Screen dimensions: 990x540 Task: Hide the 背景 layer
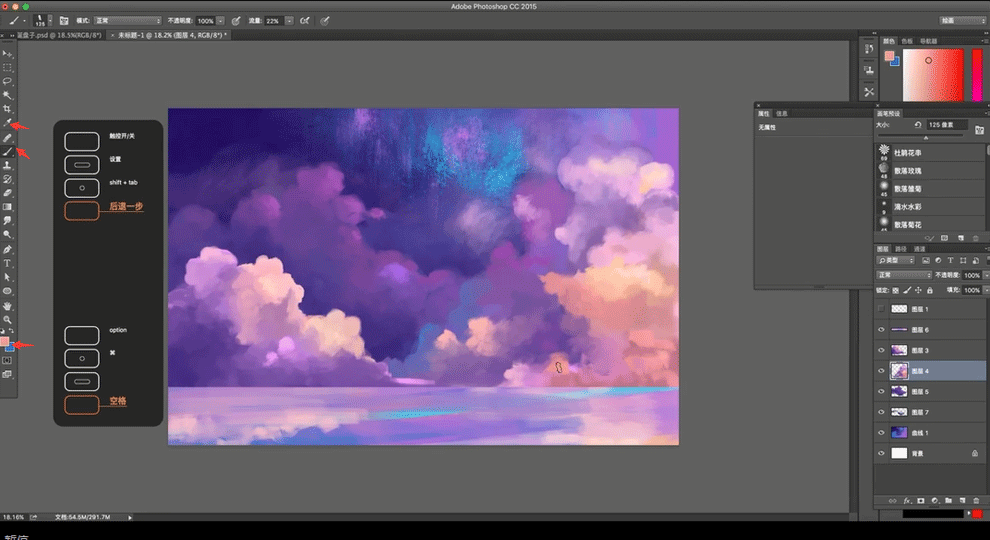pos(881,453)
